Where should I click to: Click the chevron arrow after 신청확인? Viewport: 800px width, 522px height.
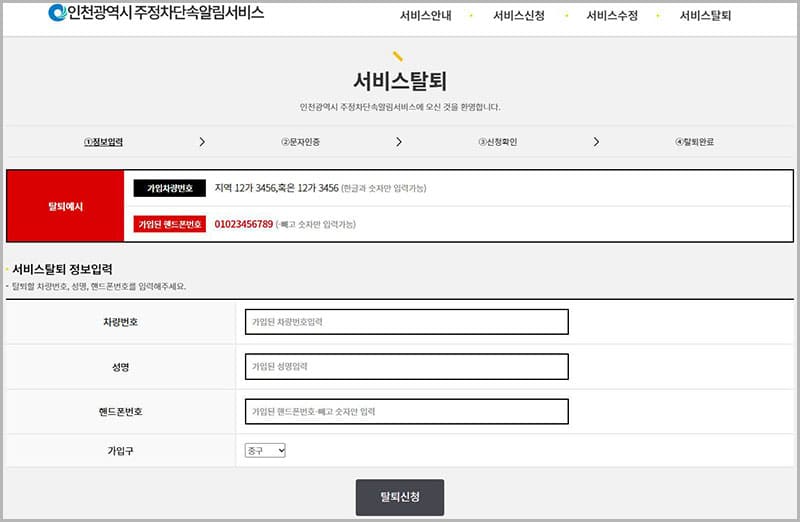coord(596,142)
